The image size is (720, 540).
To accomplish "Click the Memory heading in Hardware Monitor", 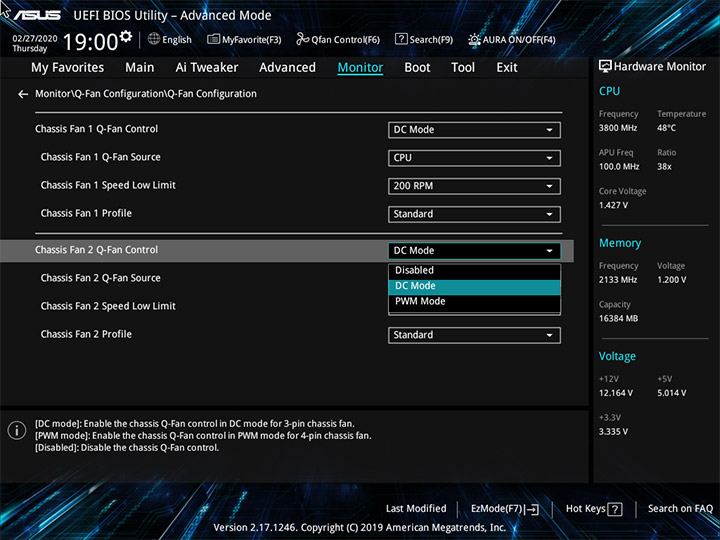I will point(620,243).
